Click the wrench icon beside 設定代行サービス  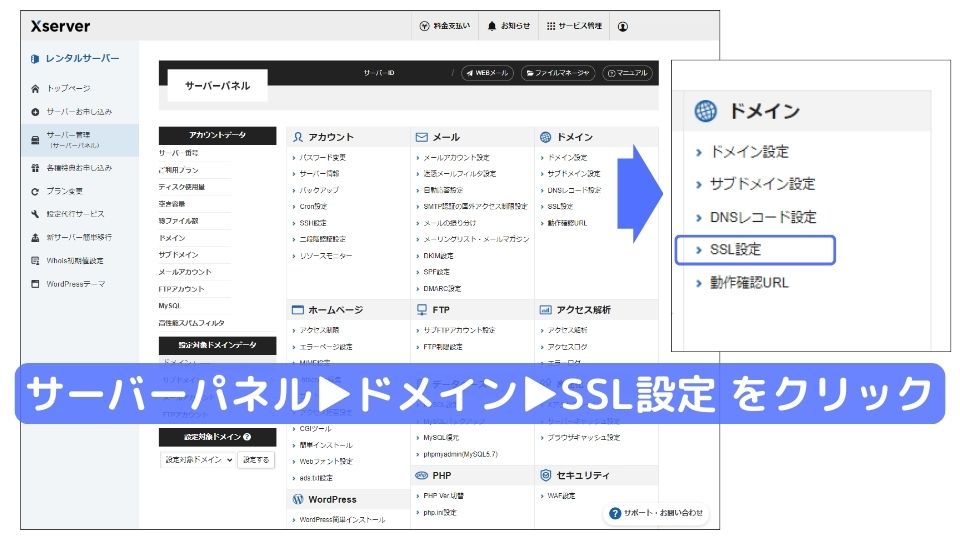pyautogui.click(x=35, y=214)
